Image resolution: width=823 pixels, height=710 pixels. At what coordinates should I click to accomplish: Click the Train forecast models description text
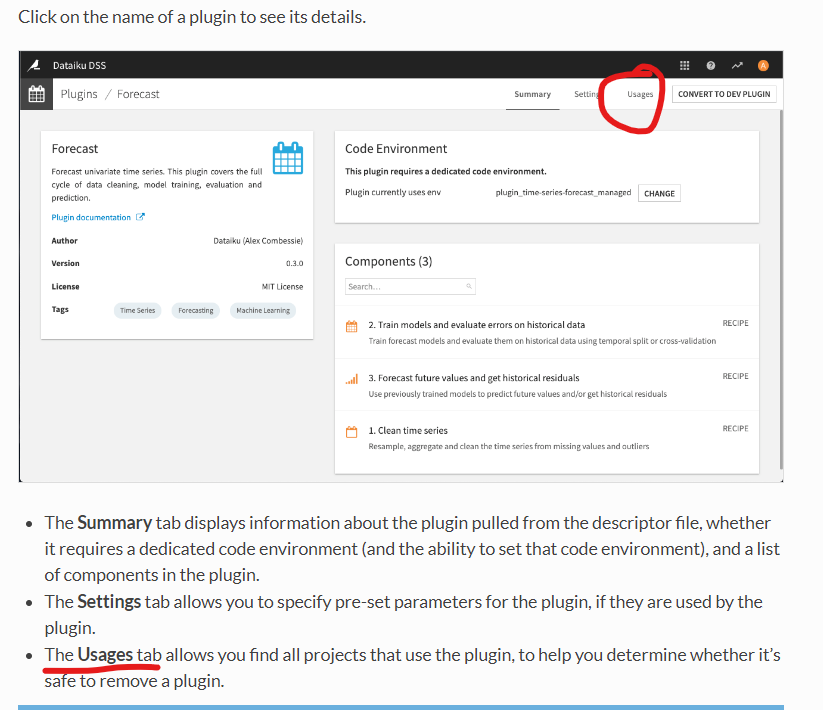pyautogui.click(x=542, y=341)
